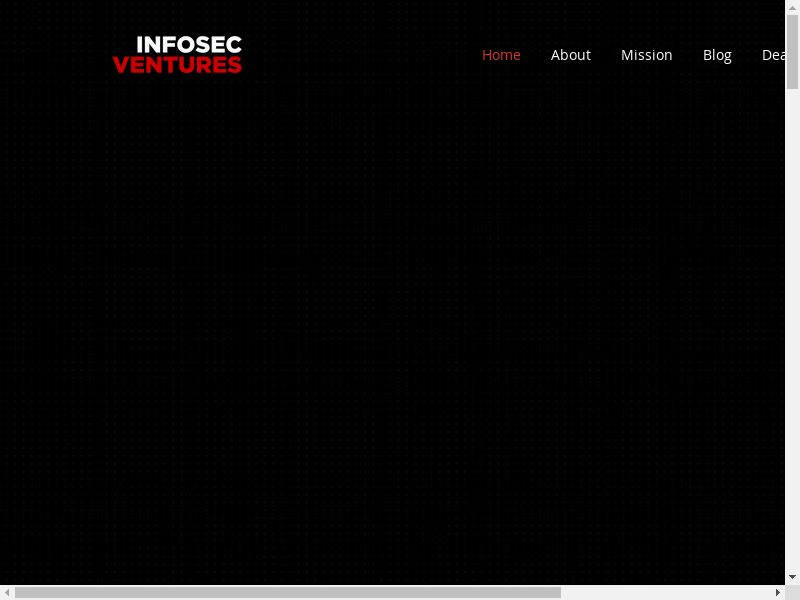
Task: Click the horizontal scrollbar right arrow
Action: (x=777, y=592)
